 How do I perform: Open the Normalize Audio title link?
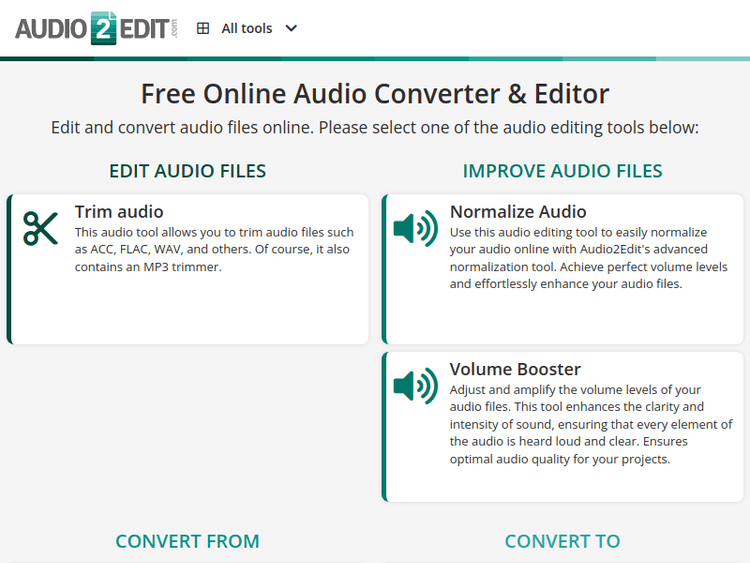pos(518,211)
